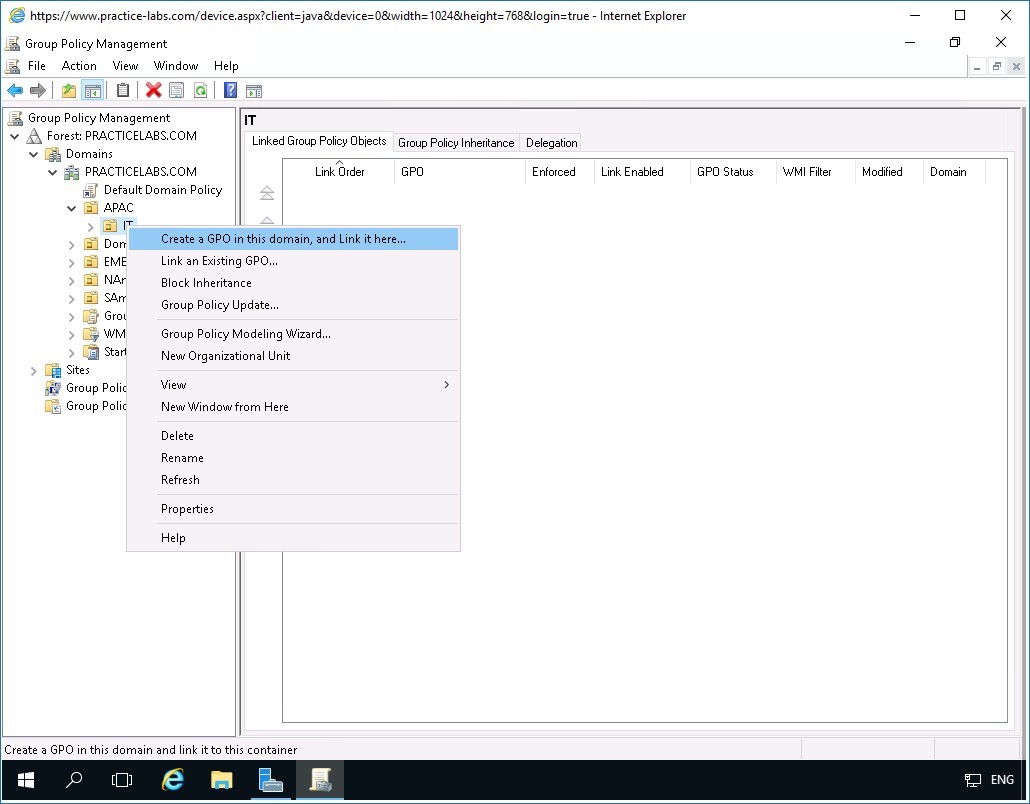Click the ENG language indicator in tray
1030x804 pixels.
coord(1002,780)
